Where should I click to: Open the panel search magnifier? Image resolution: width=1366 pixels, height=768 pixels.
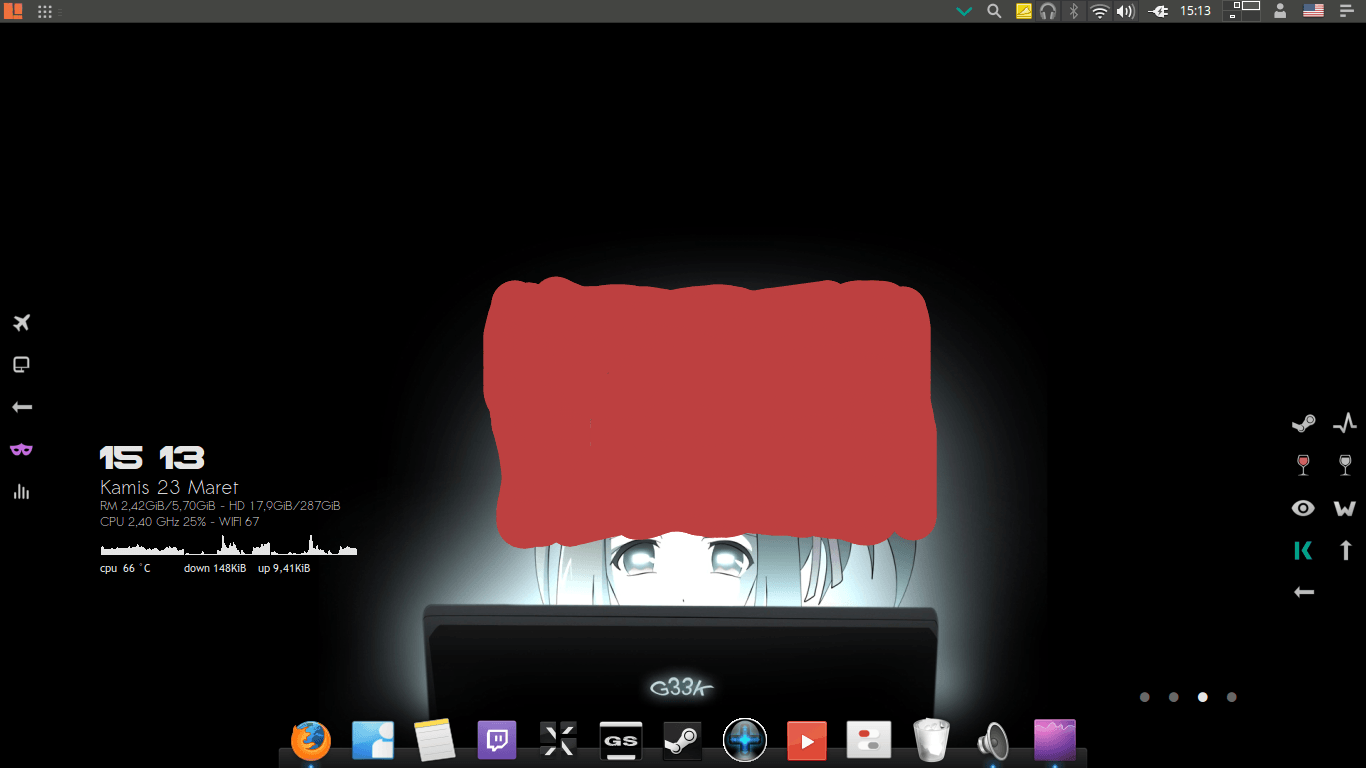click(994, 11)
